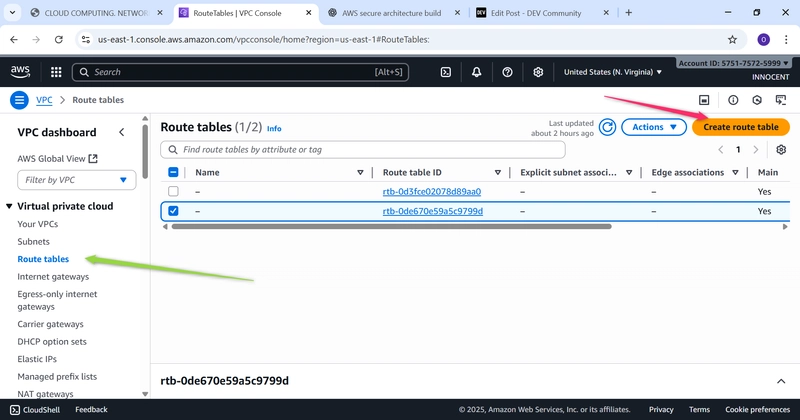The width and height of the screenshot is (800, 420).
Task: Open the Chrome profile avatar
Action: (x=763, y=39)
